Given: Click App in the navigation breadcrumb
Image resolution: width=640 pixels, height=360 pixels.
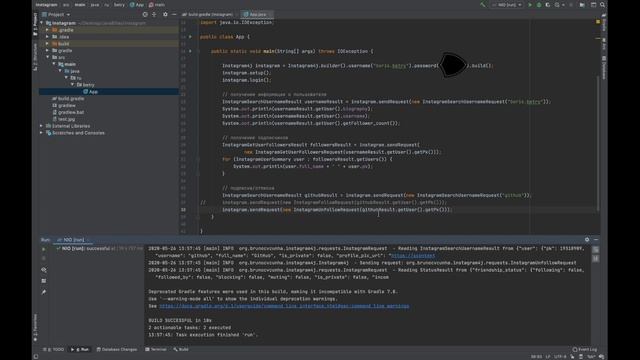Looking at the screenshot, I should [137, 5].
